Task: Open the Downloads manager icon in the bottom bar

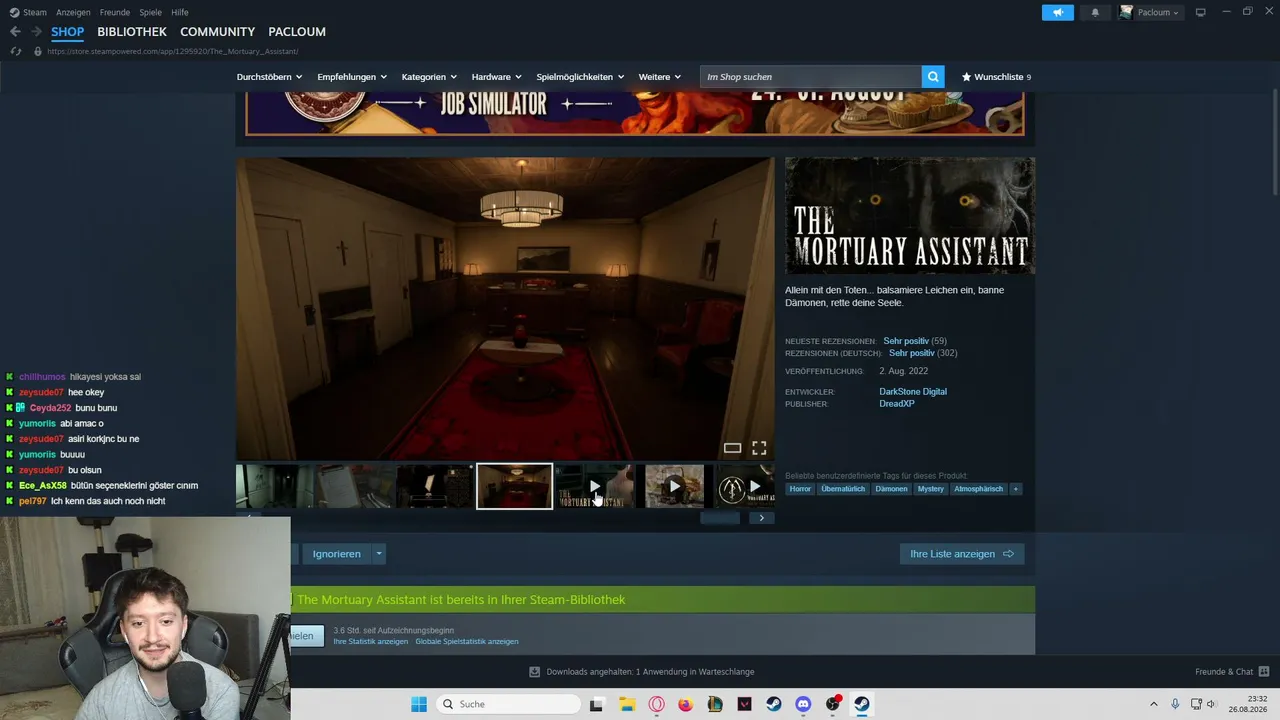Action: tap(535, 672)
